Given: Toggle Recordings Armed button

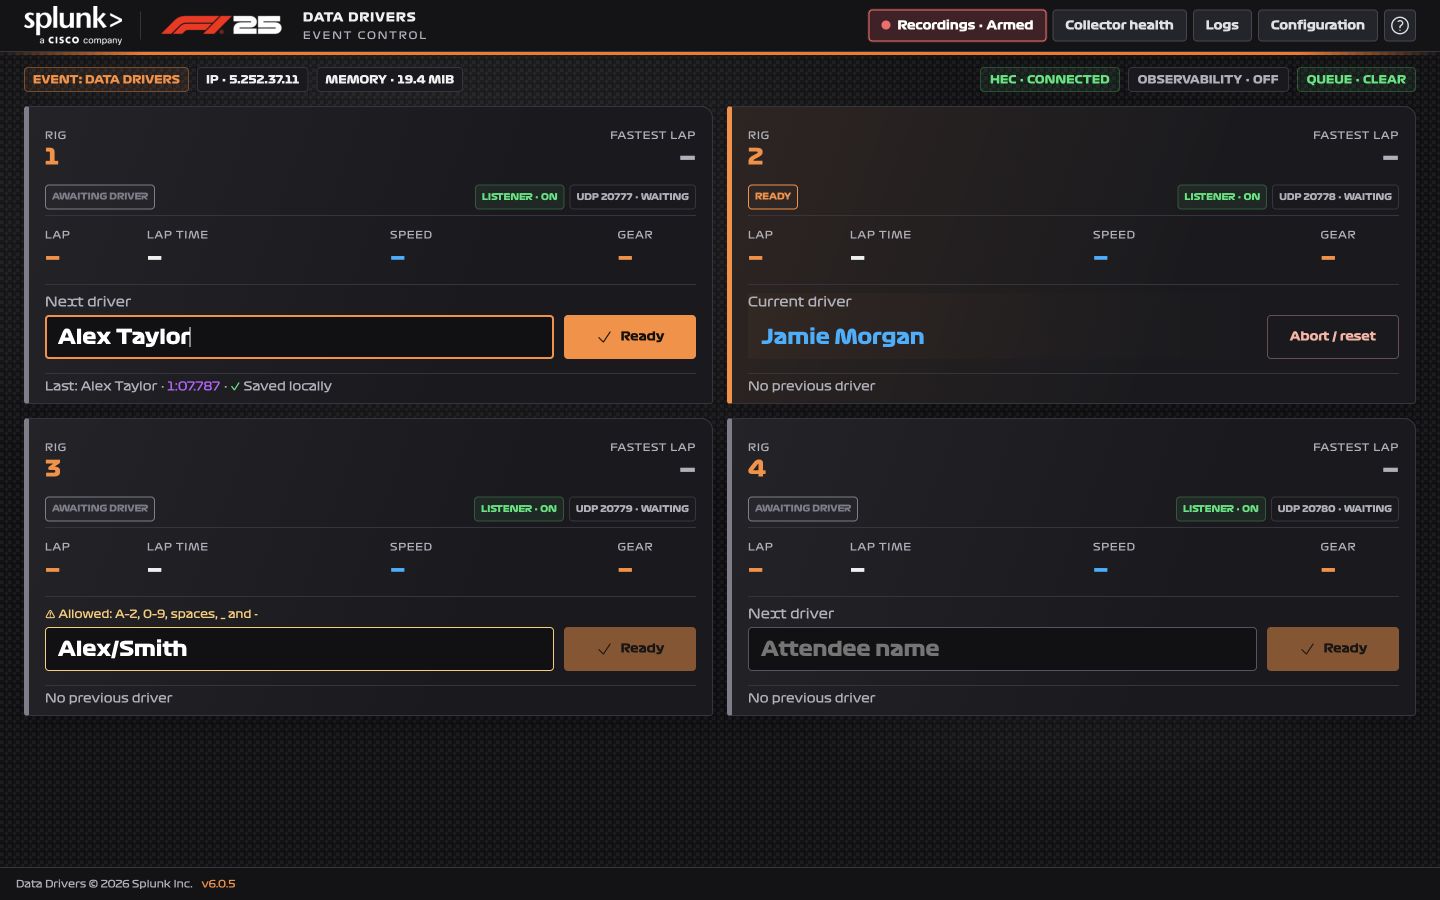Looking at the screenshot, I should coord(957,25).
